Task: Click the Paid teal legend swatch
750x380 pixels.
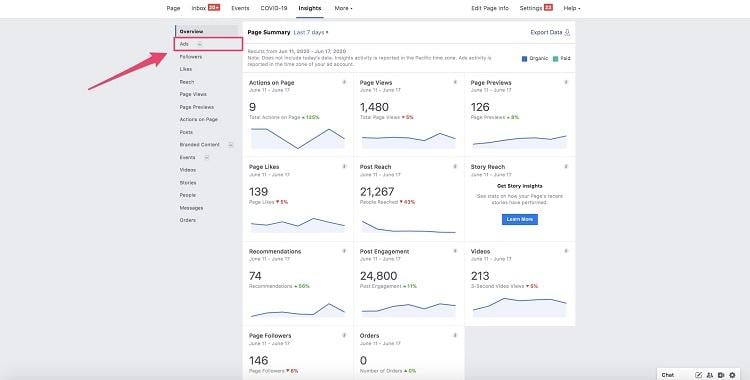Action: tap(555, 58)
